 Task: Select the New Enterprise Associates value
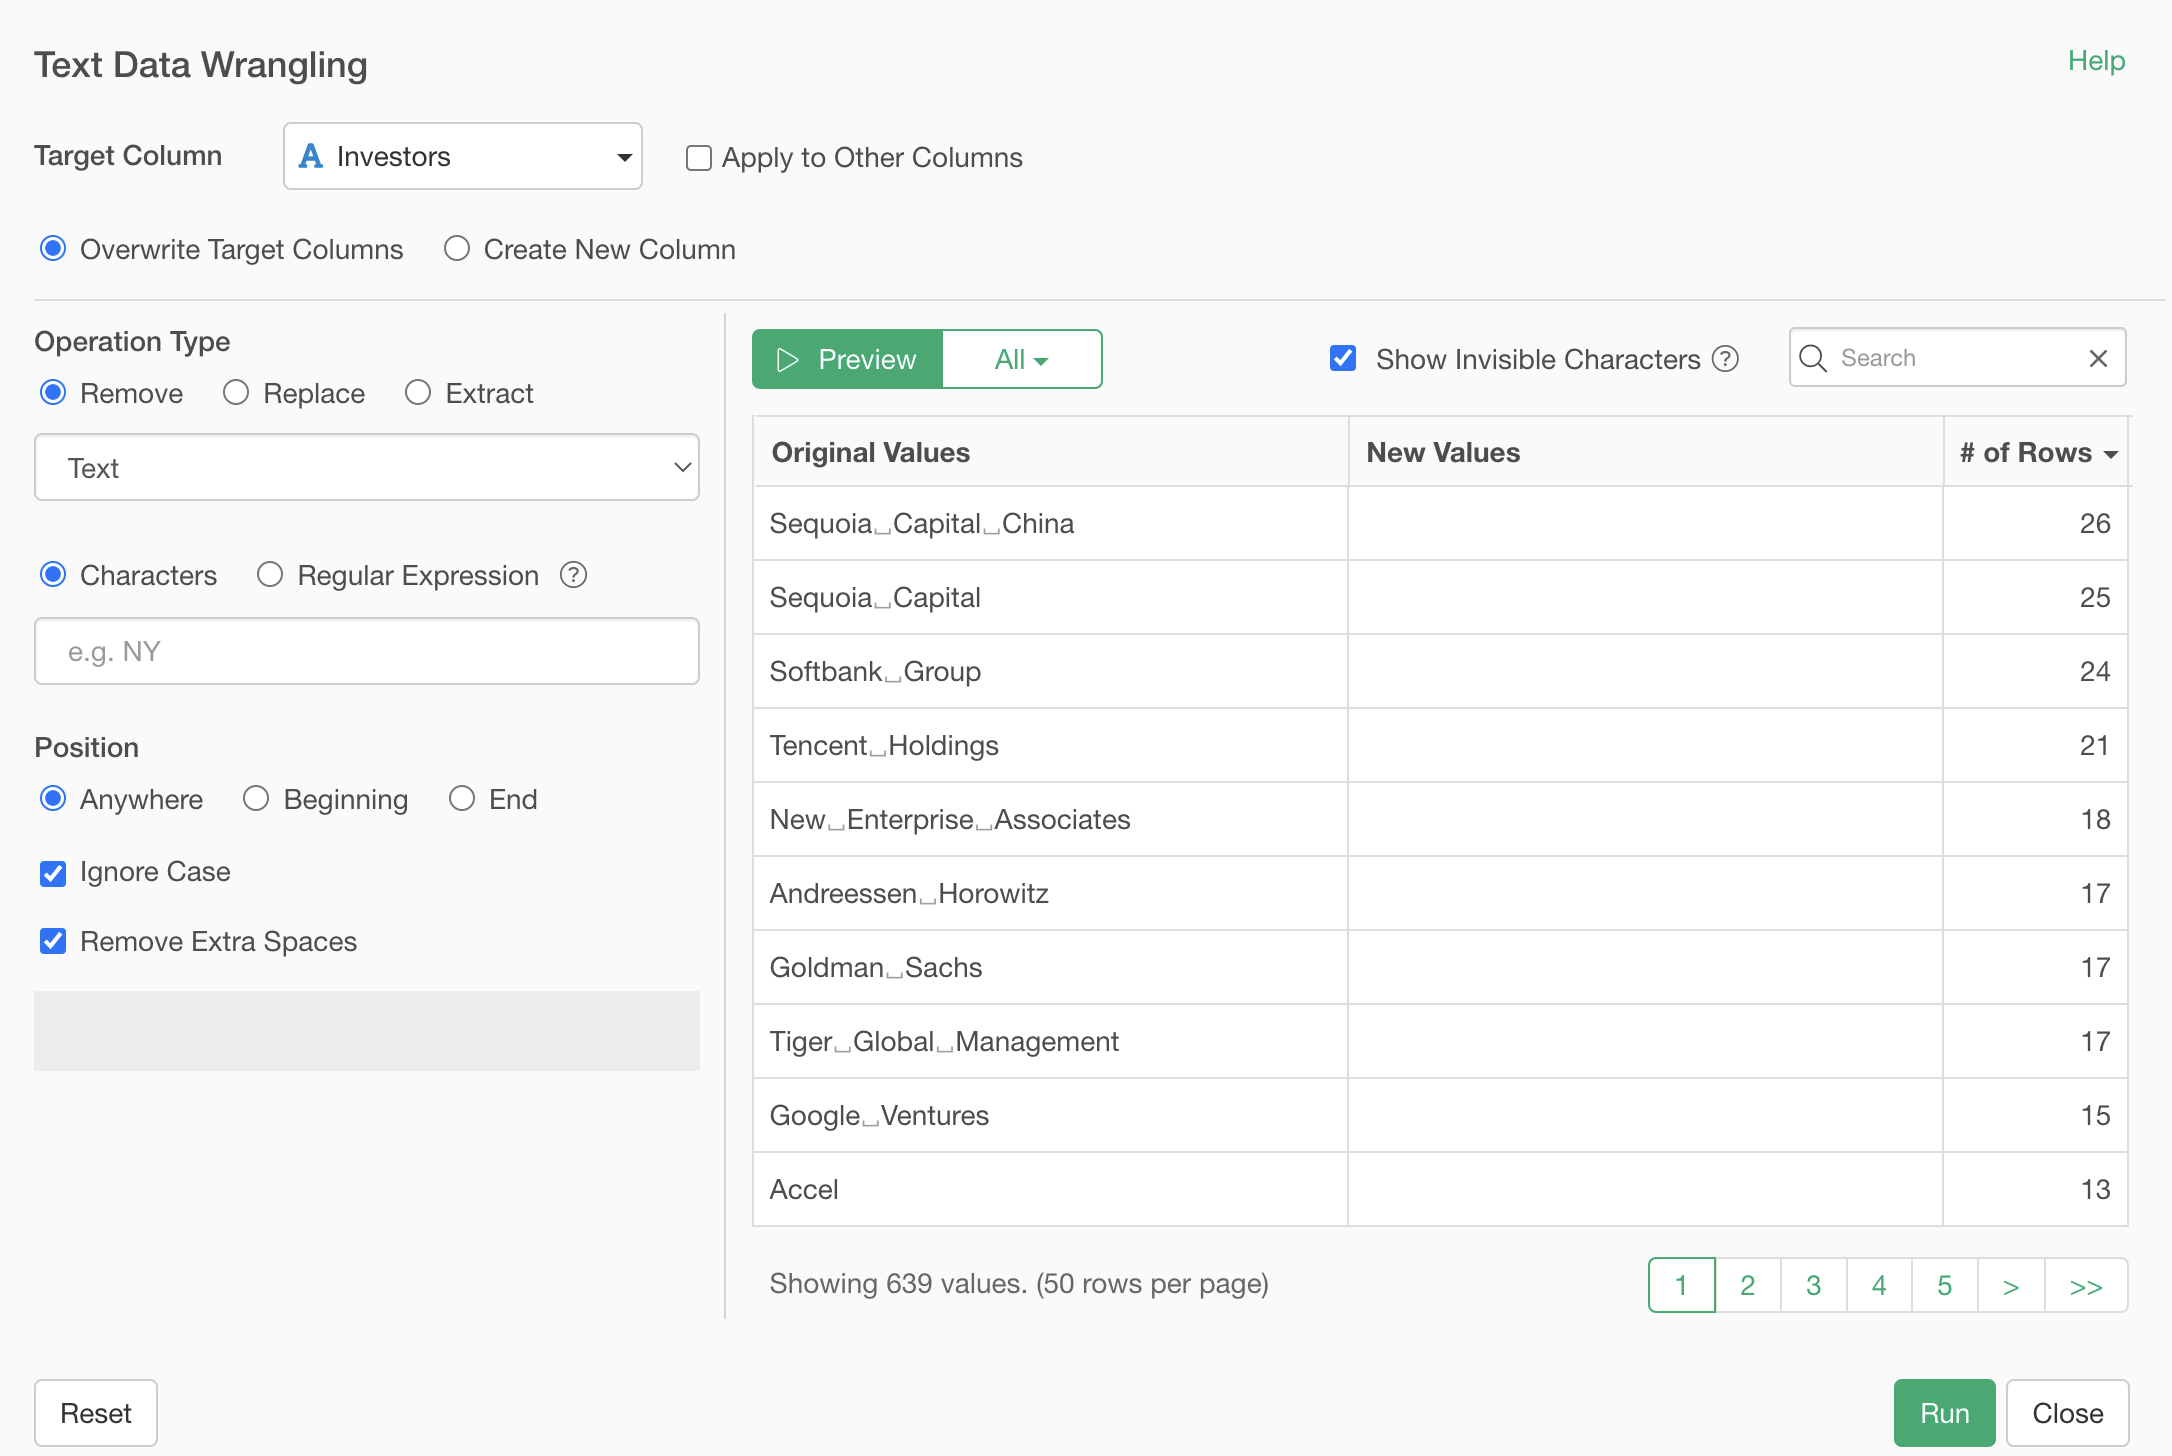[x=950, y=819]
